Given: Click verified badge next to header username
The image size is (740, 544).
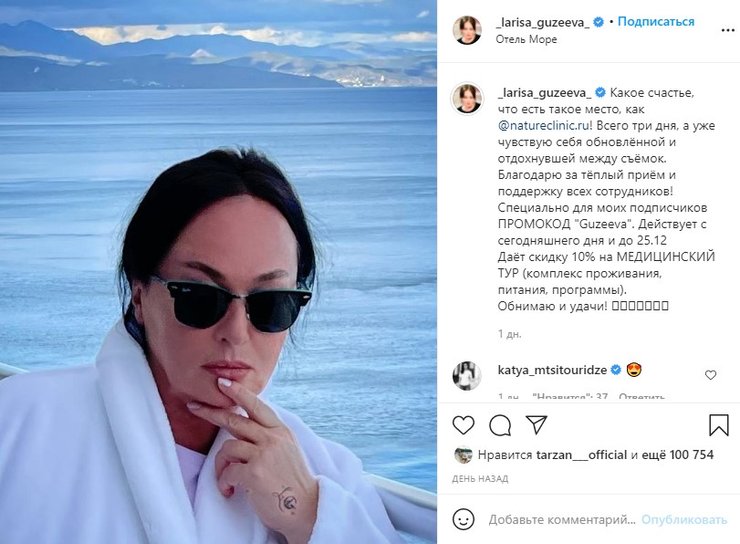Looking at the screenshot, I should coord(598,22).
